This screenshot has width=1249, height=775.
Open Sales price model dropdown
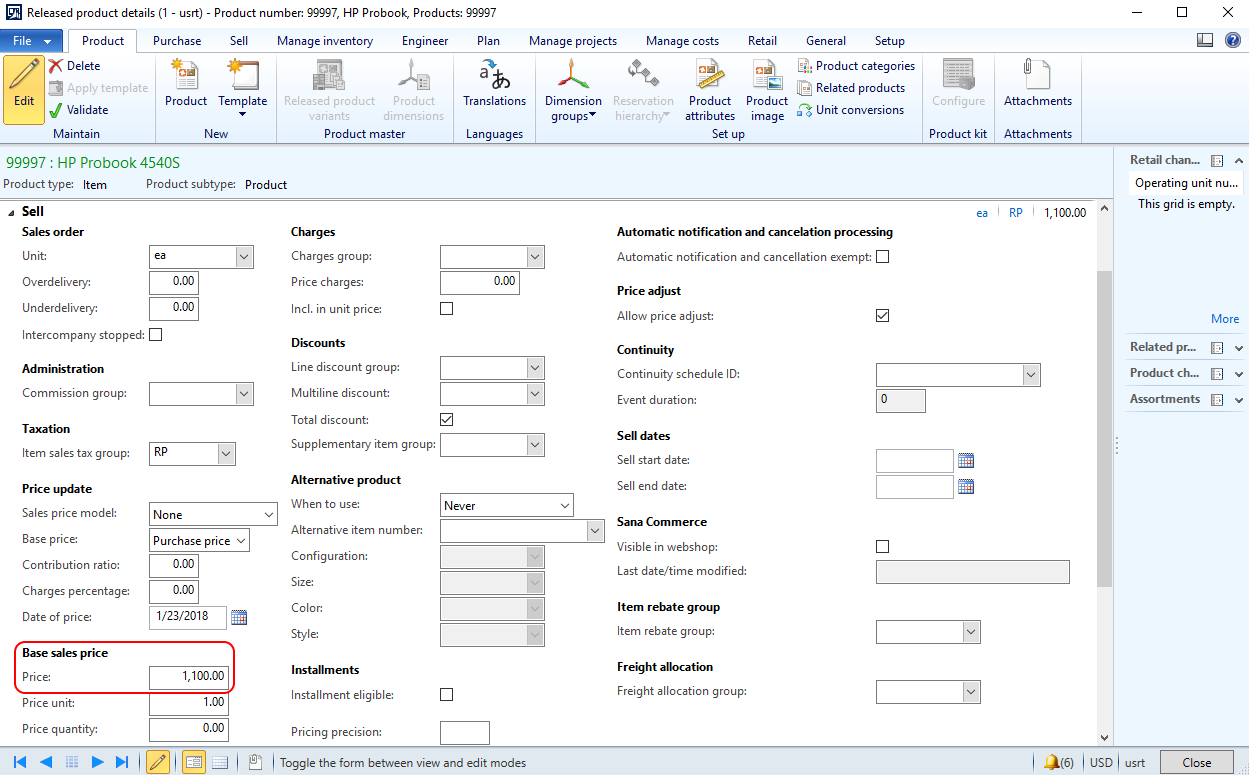tap(268, 514)
